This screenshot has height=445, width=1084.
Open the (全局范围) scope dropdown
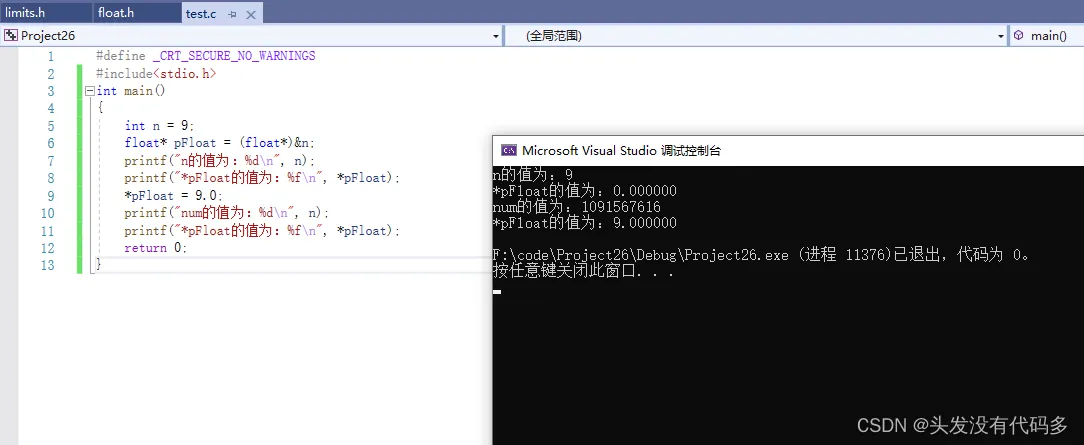coord(1000,36)
